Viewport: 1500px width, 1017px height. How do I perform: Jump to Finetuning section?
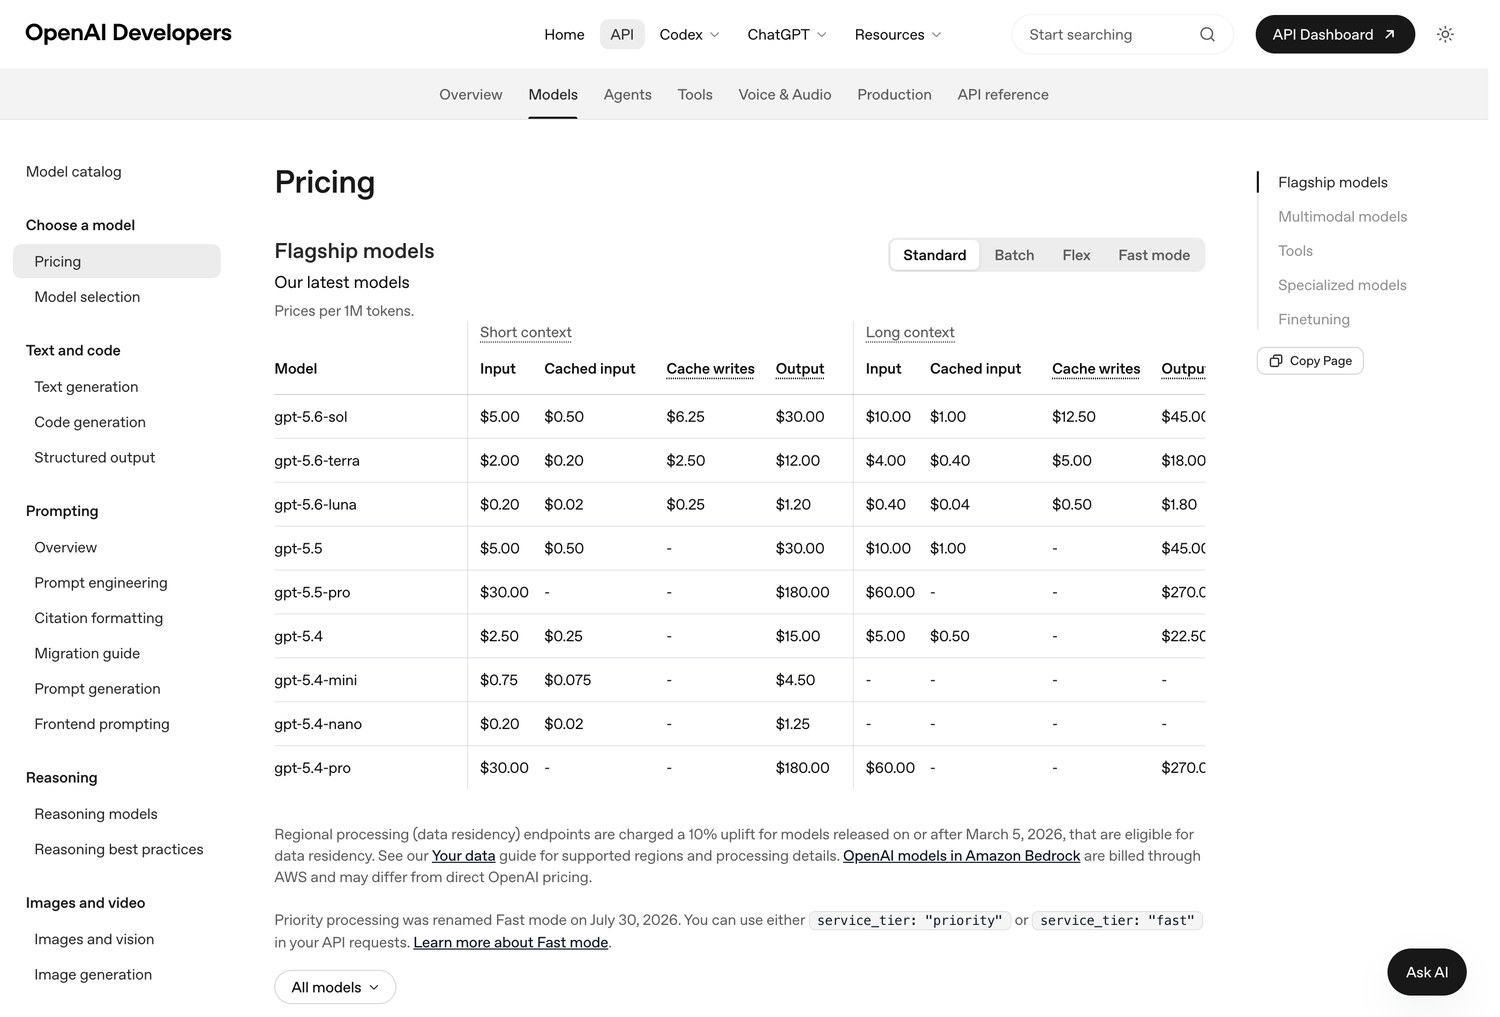pyautogui.click(x=1314, y=319)
